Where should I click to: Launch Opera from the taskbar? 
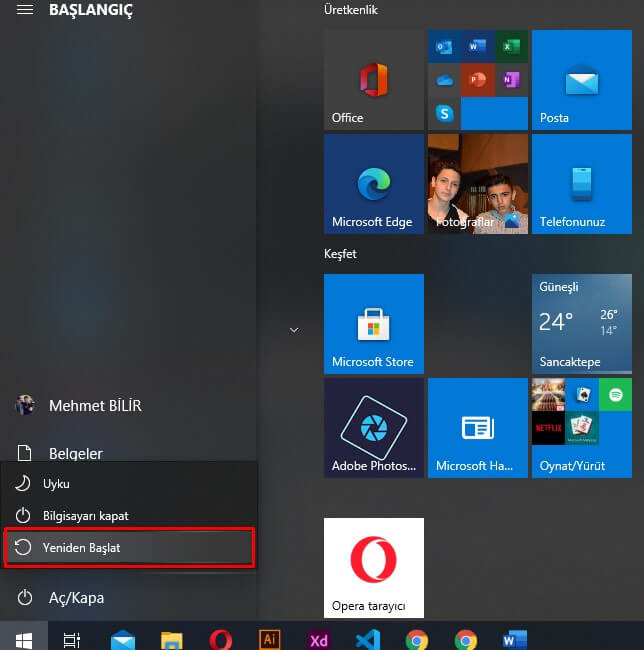point(220,640)
